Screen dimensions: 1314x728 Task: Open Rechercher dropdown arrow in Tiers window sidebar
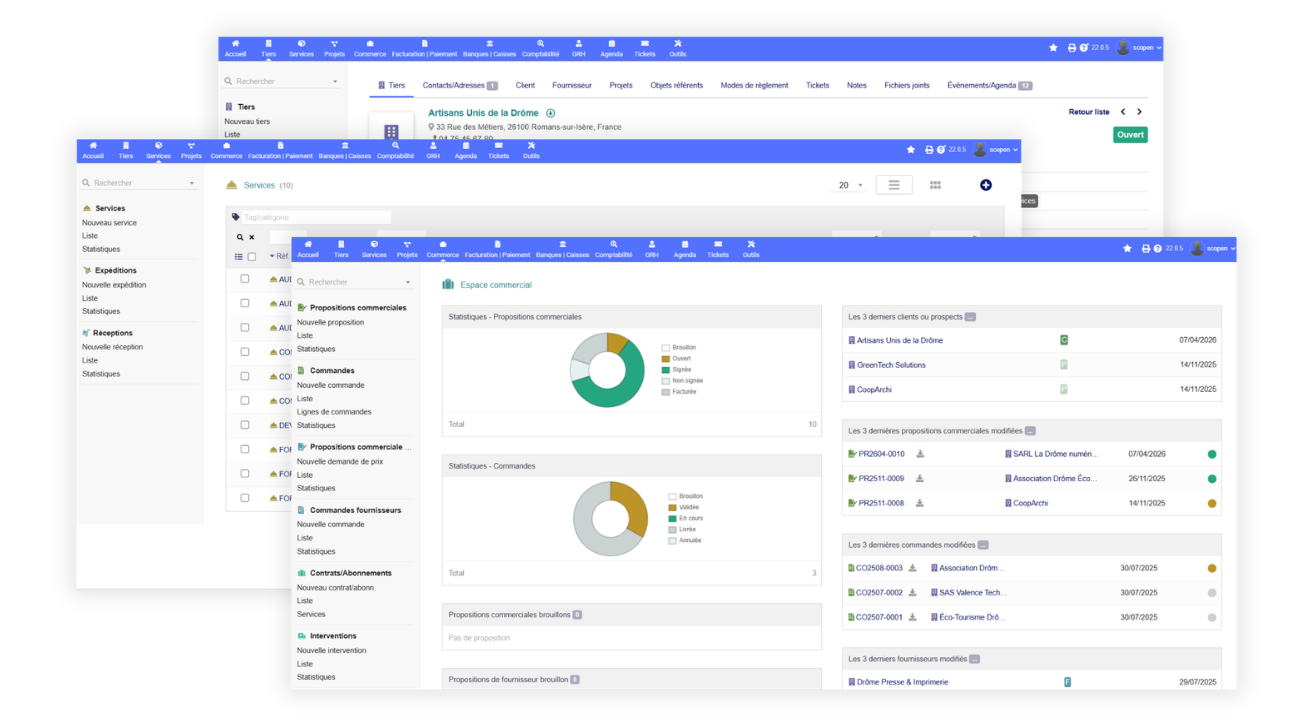[x=335, y=82]
